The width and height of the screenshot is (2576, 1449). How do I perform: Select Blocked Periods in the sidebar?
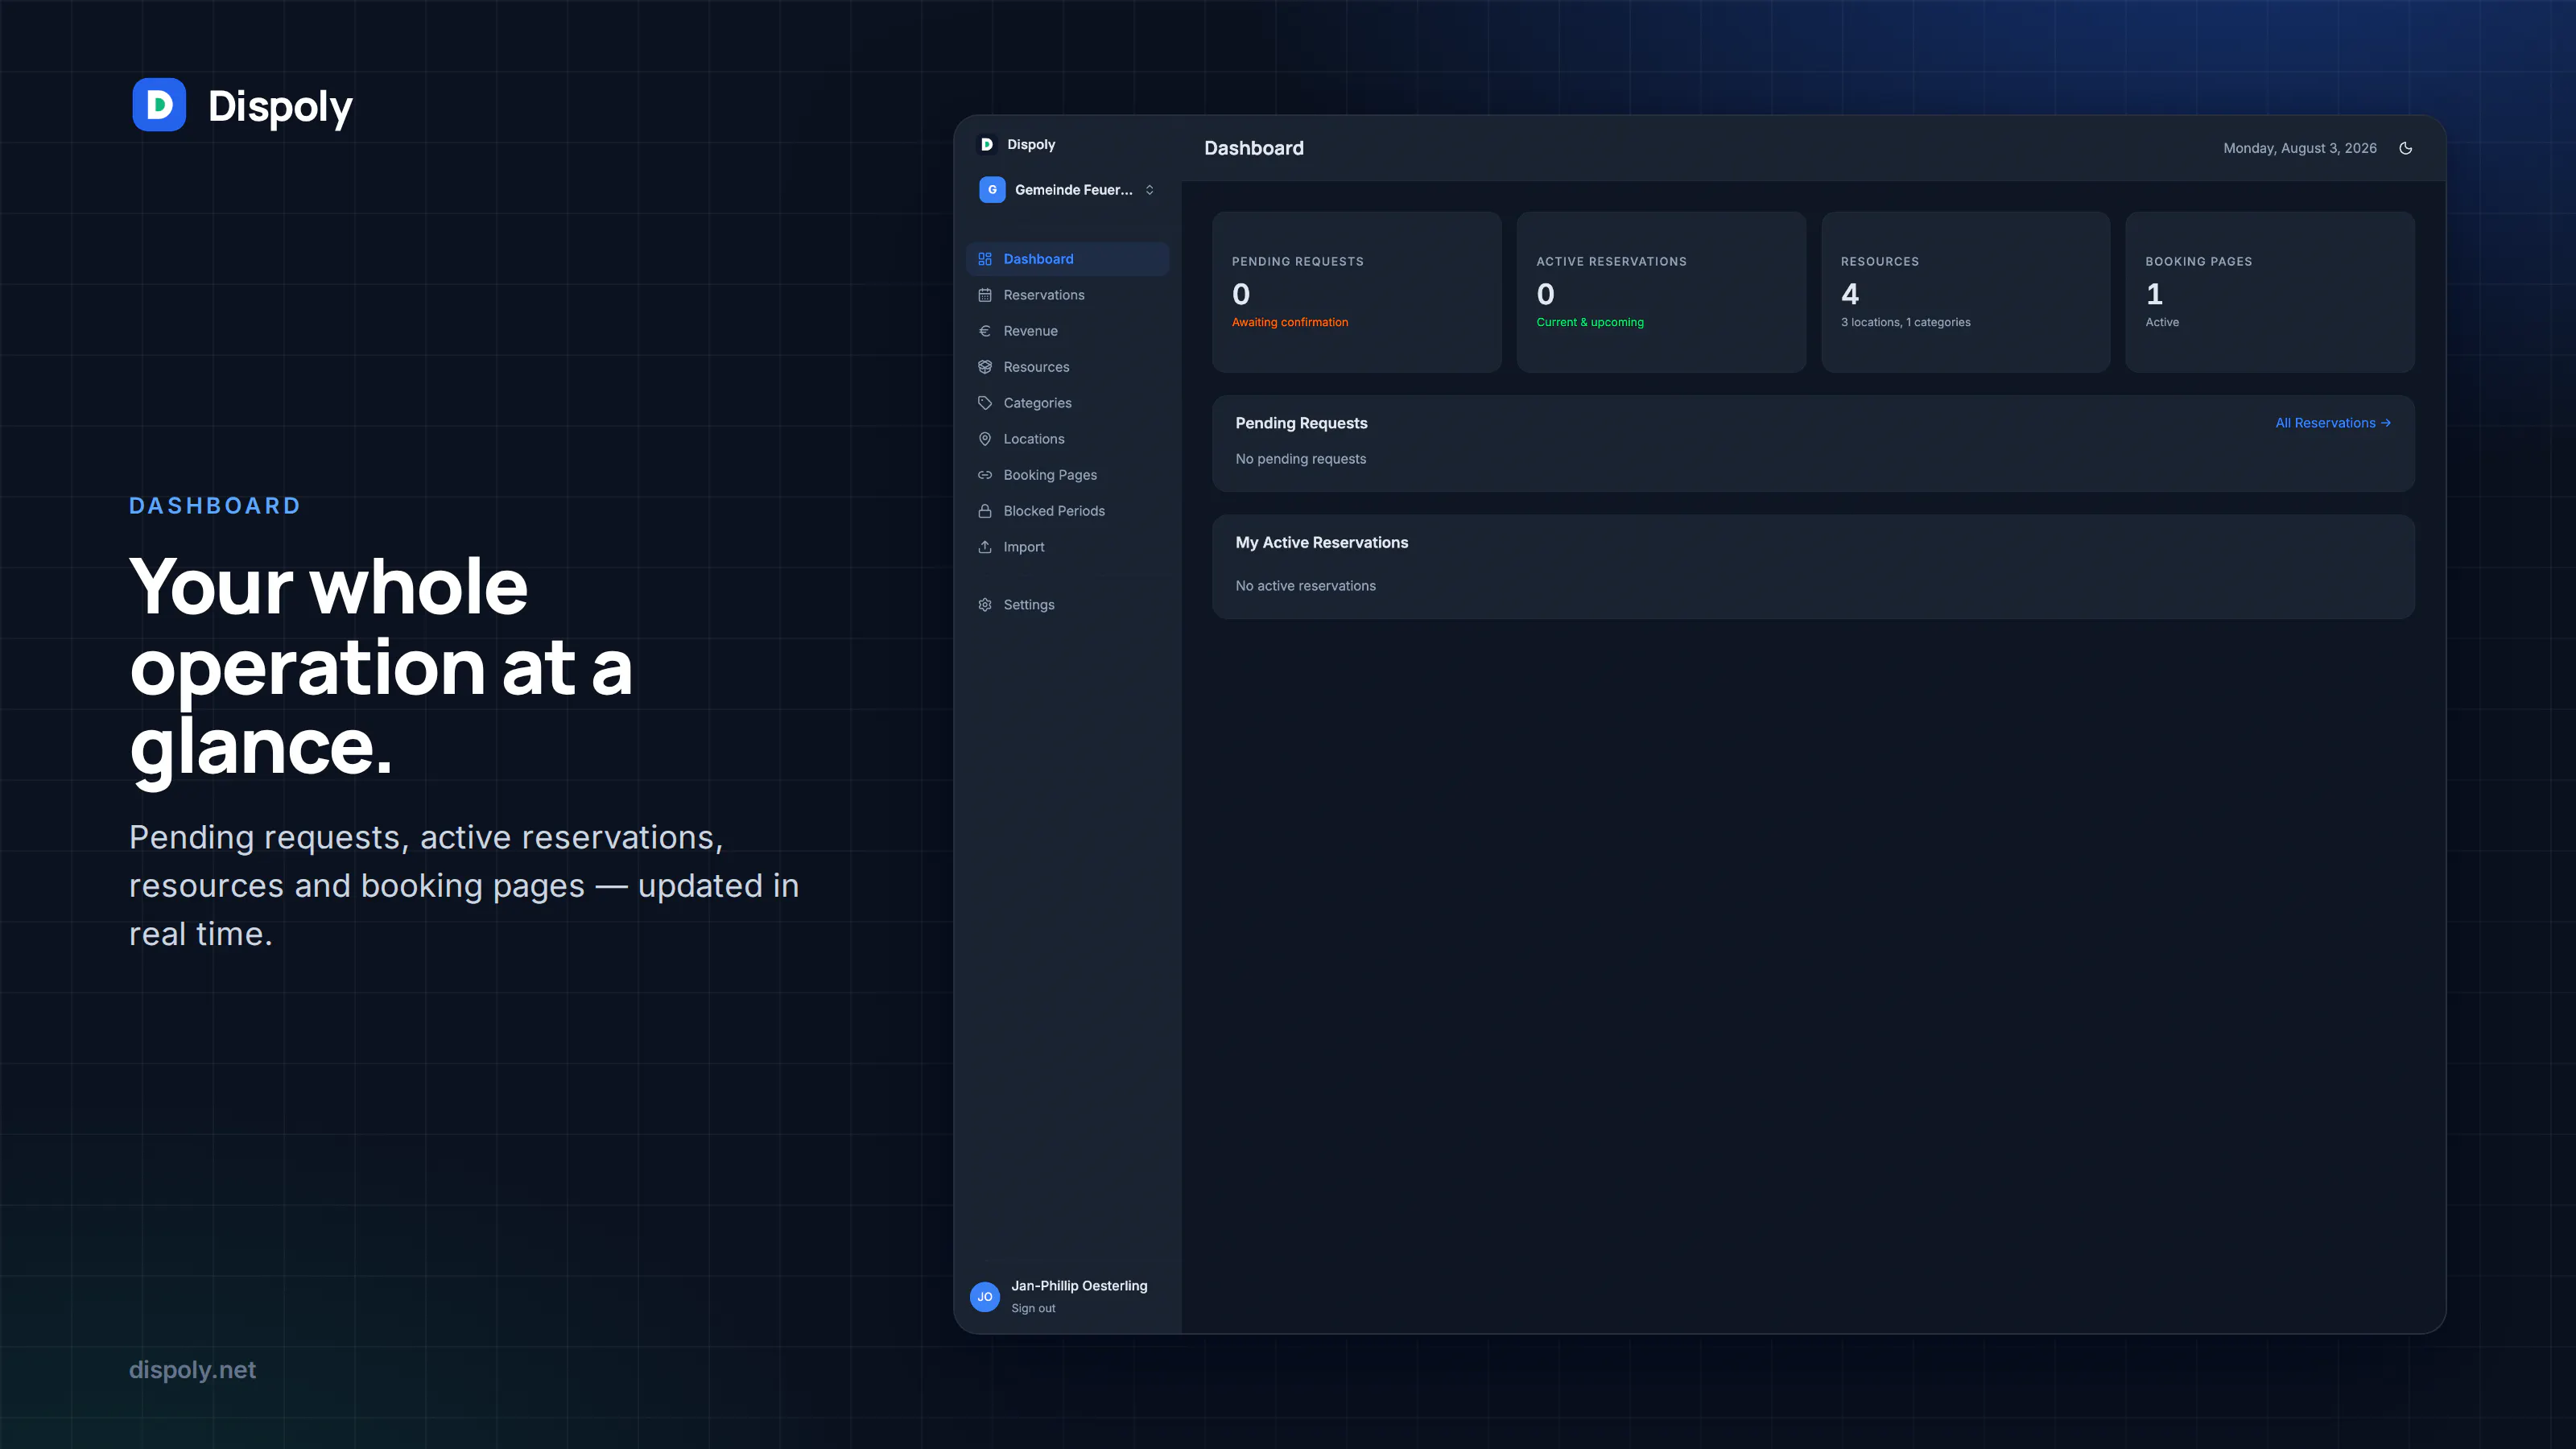pyautogui.click(x=1067, y=511)
